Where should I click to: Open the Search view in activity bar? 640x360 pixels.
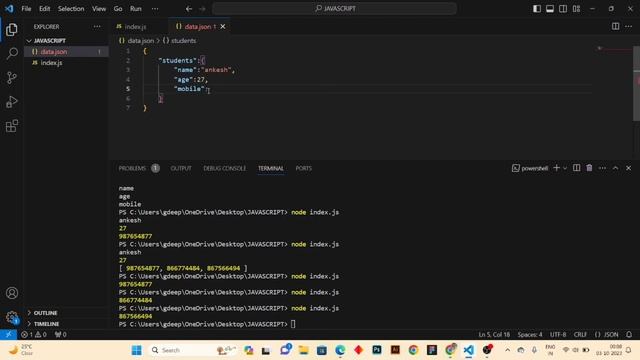coord(12,53)
